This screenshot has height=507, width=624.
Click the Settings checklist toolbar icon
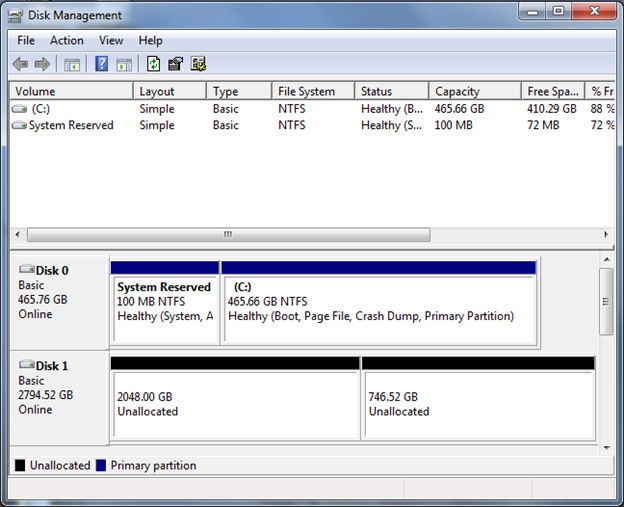pyautogui.click(x=198, y=64)
